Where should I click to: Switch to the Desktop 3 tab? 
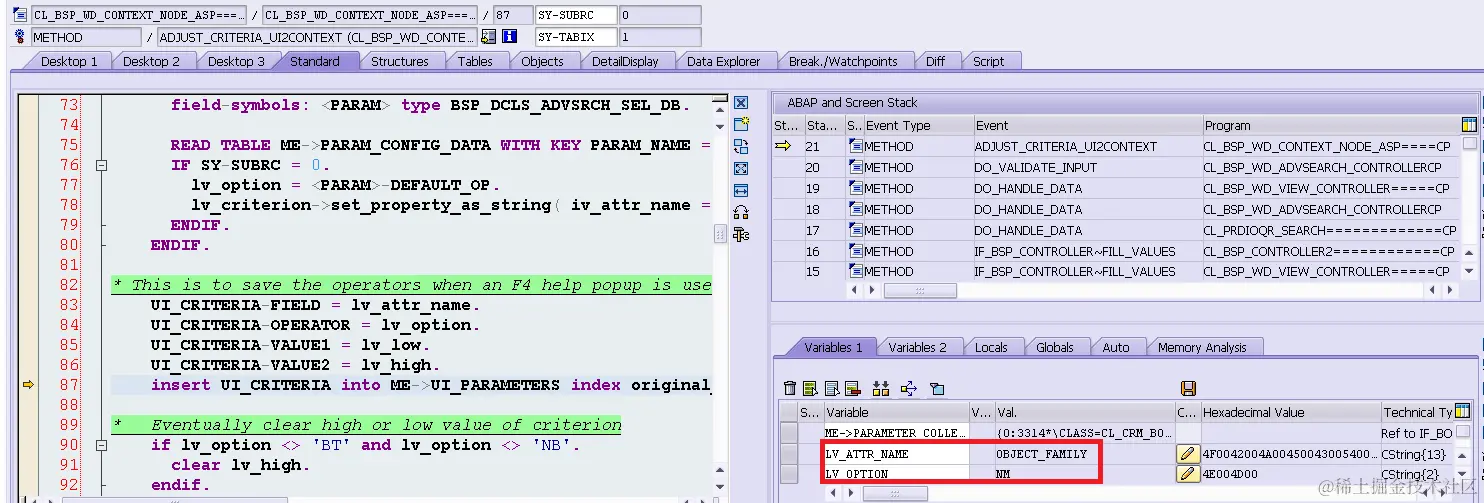click(236, 61)
